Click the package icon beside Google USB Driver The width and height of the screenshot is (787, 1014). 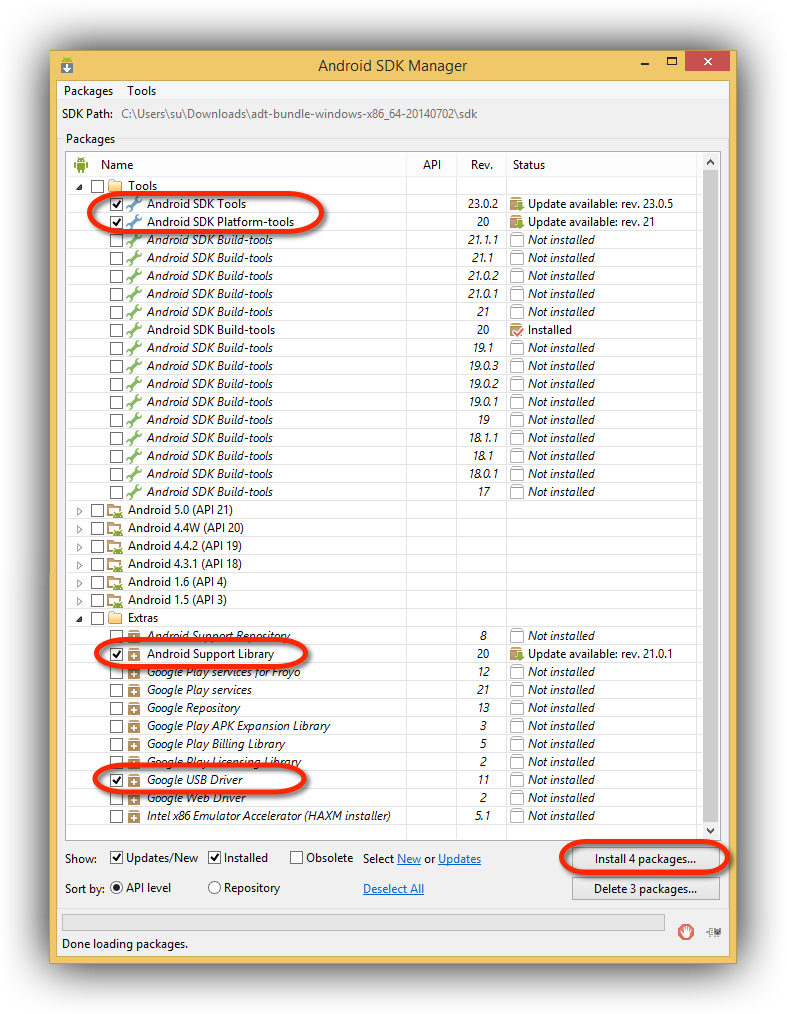coord(134,781)
